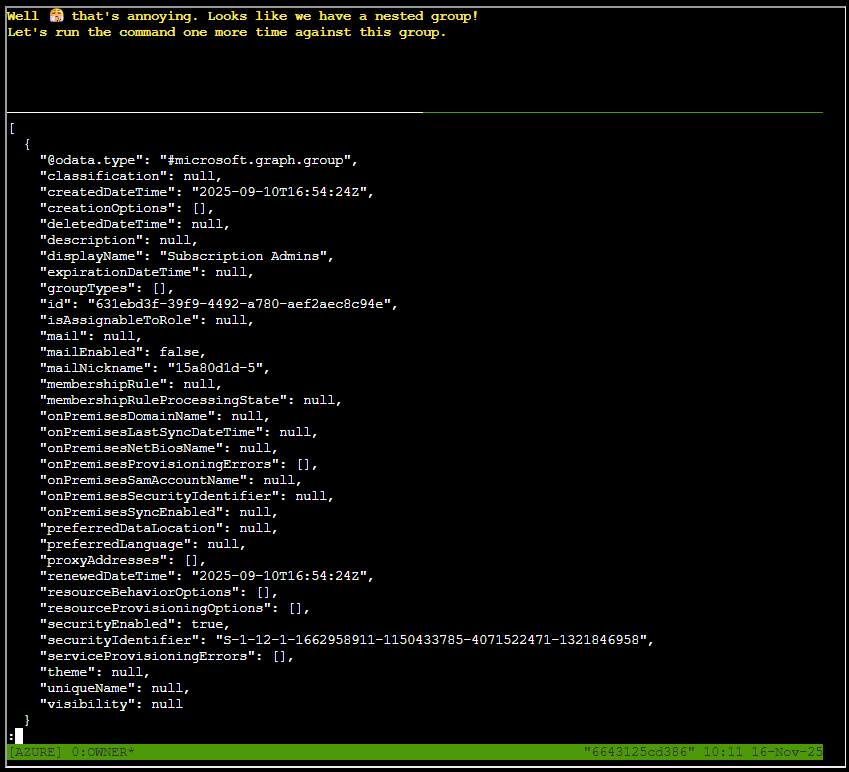Click the opening curly brace of the group object

pyautogui.click(x=27, y=144)
